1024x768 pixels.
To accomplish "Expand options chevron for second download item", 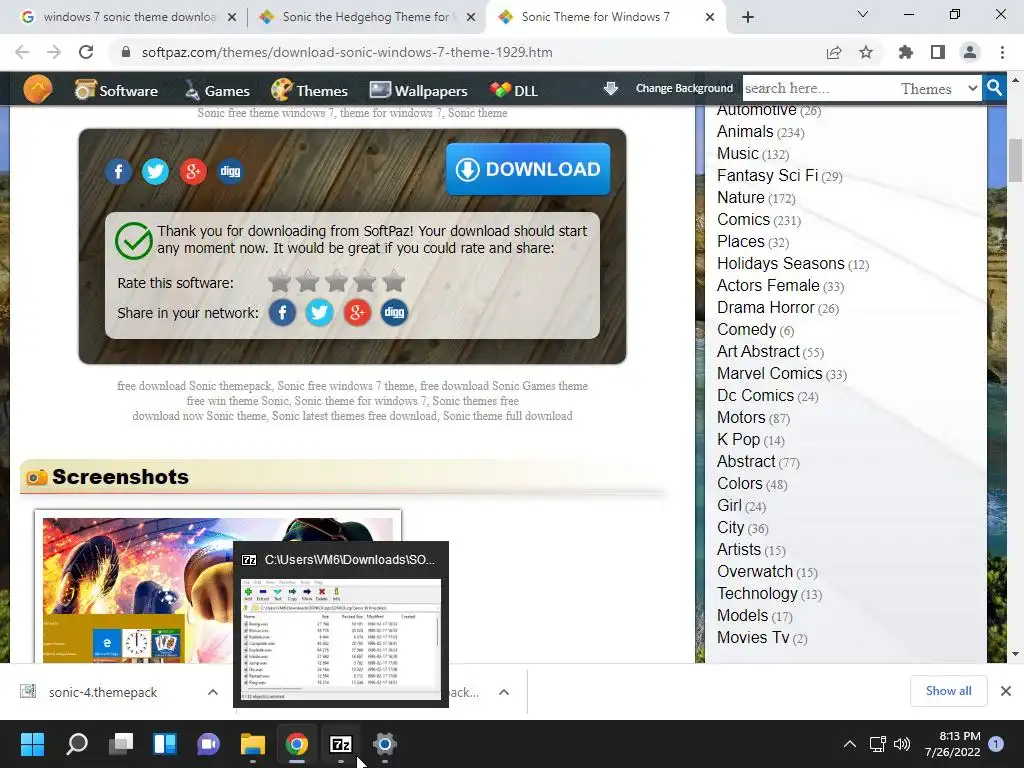I will (x=504, y=692).
